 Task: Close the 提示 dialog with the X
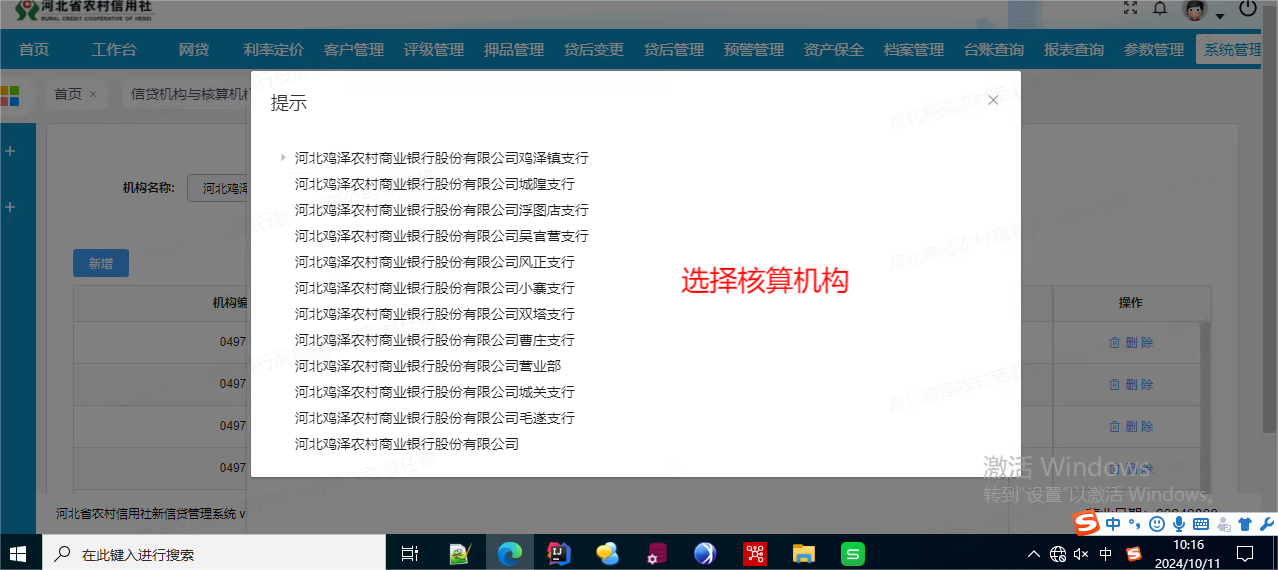(993, 100)
